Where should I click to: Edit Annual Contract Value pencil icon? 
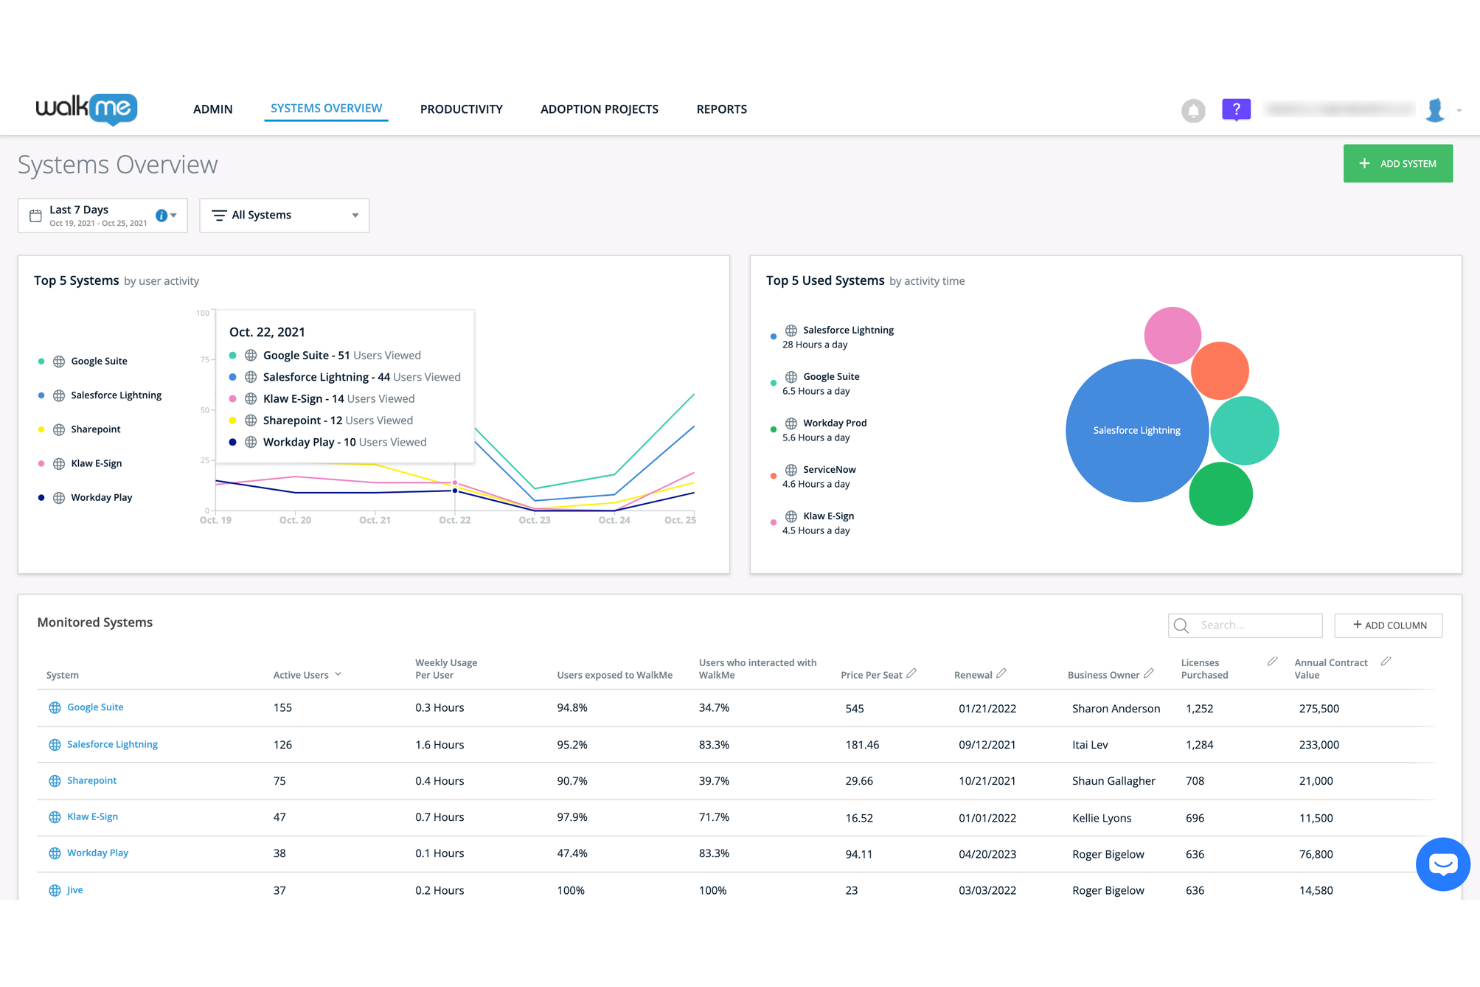(x=1386, y=661)
